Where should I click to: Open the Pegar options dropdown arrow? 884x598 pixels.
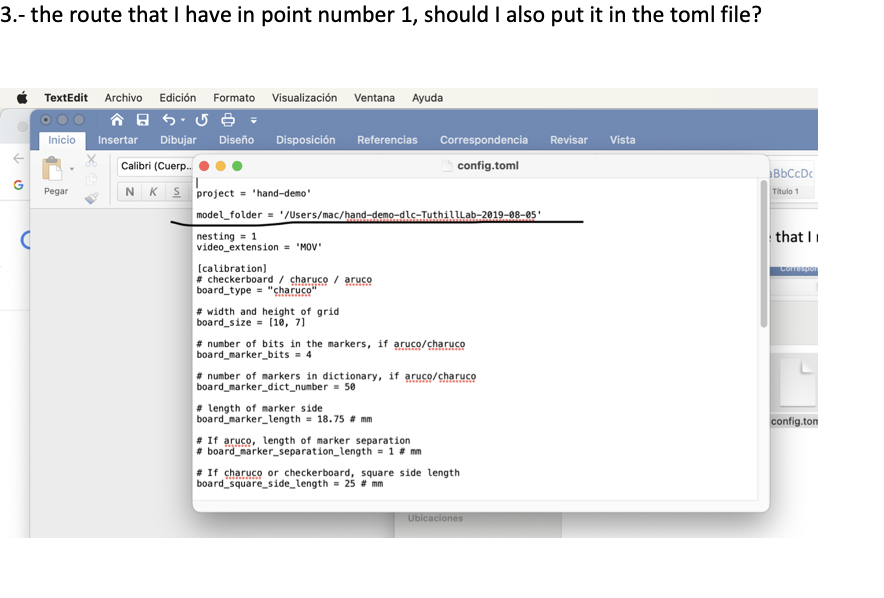point(72,168)
